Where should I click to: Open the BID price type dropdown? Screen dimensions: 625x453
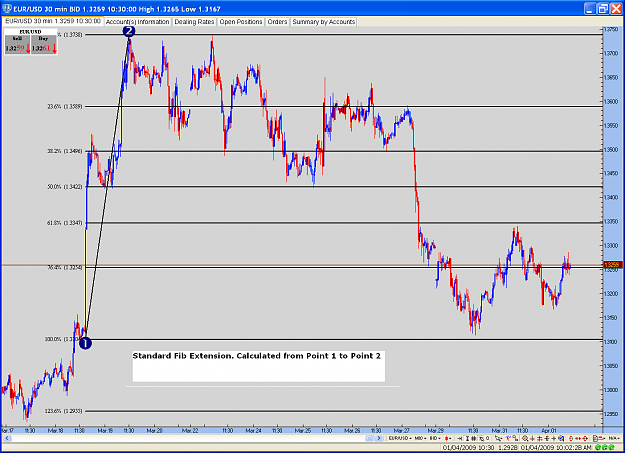435,438
